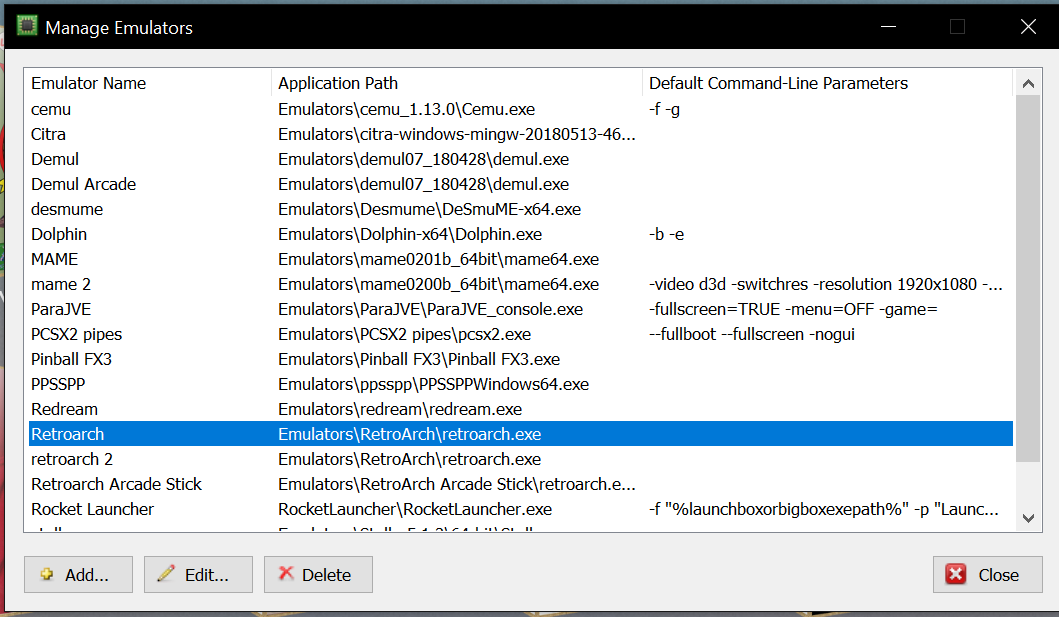Select the Demul Arcade emulator row
Viewport: 1059px width, 617px height.
tap(521, 184)
